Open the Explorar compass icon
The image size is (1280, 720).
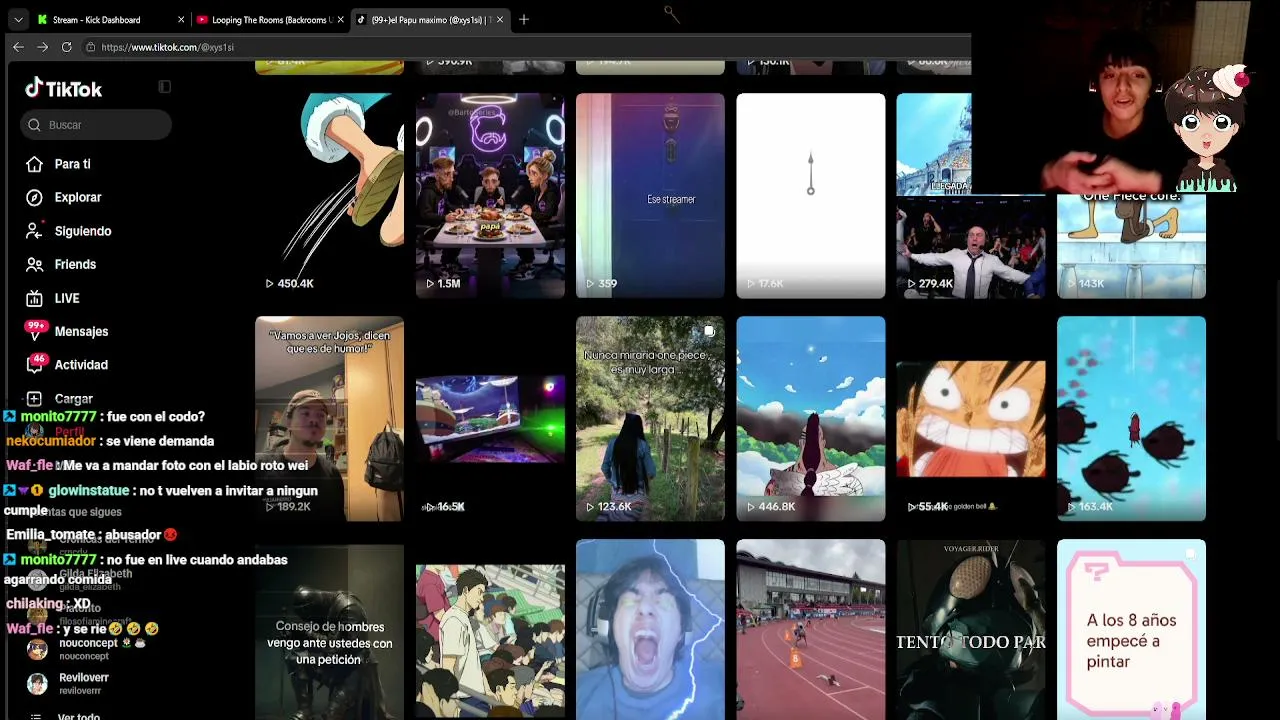point(35,198)
